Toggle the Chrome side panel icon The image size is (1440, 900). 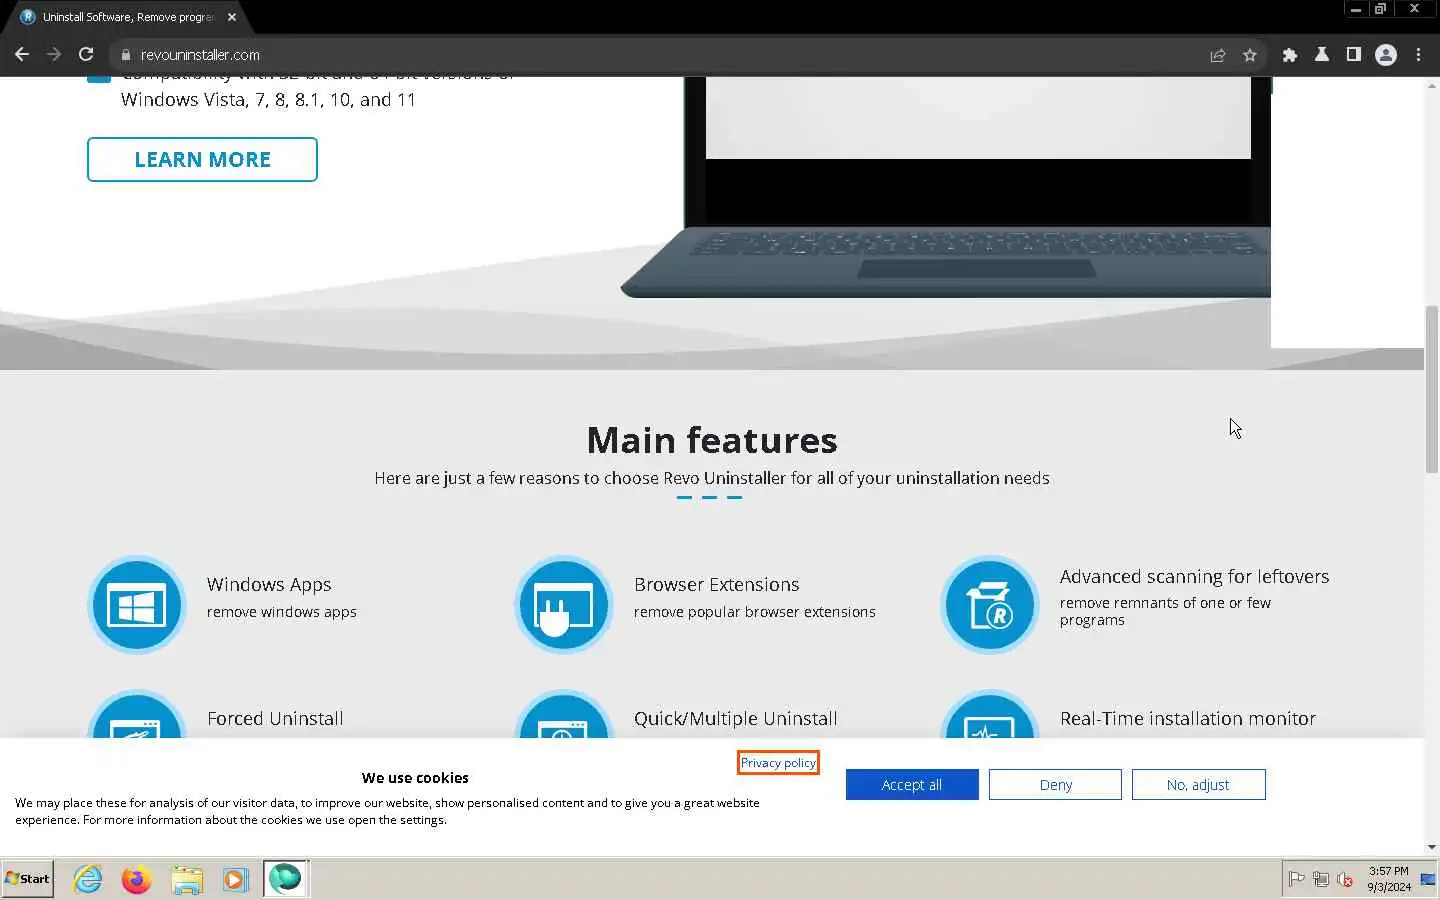click(x=1353, y=55)
